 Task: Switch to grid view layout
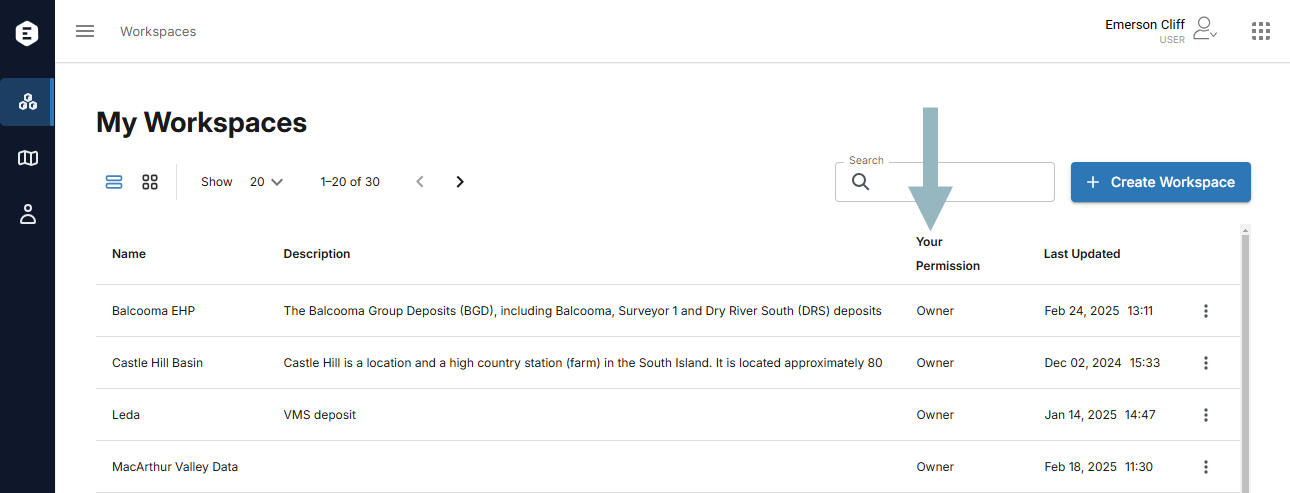[150, 182]
